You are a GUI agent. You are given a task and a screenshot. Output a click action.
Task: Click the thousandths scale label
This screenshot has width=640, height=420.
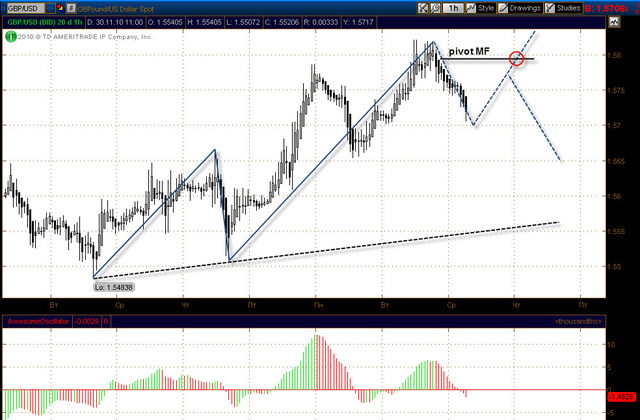tap(579, 321)
